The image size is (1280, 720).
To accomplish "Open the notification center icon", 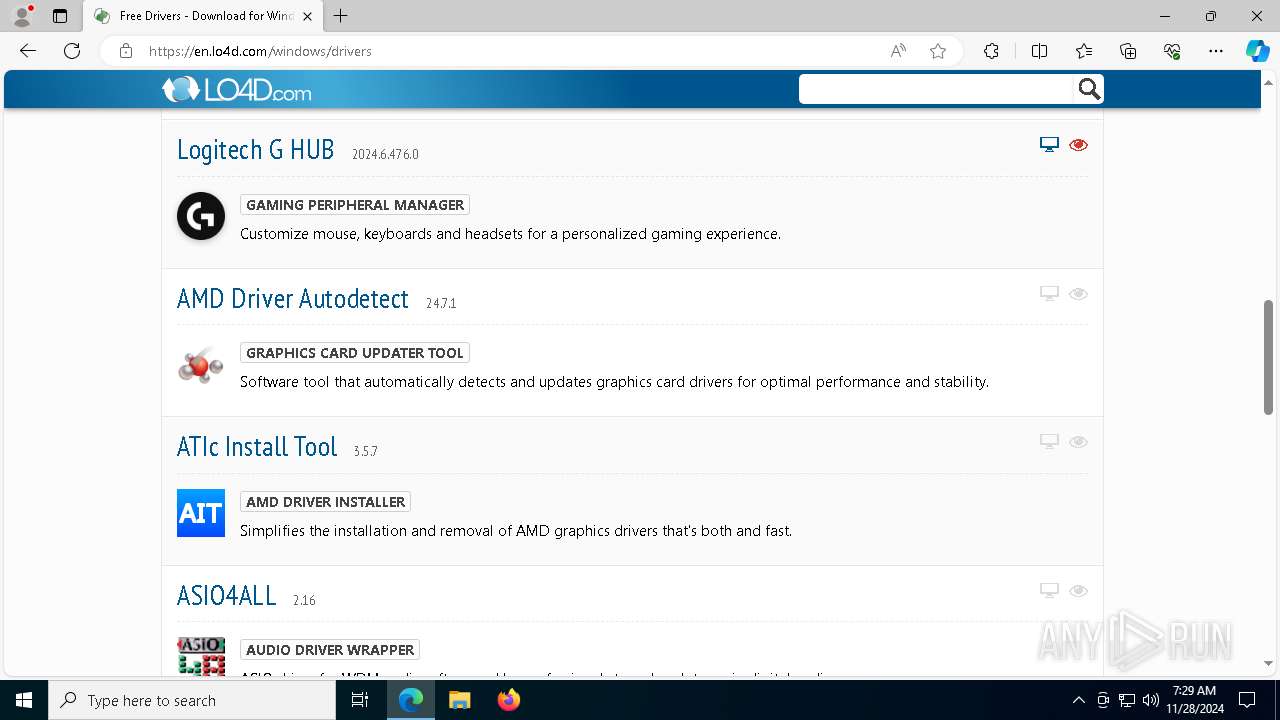I will click(1247, 700).
